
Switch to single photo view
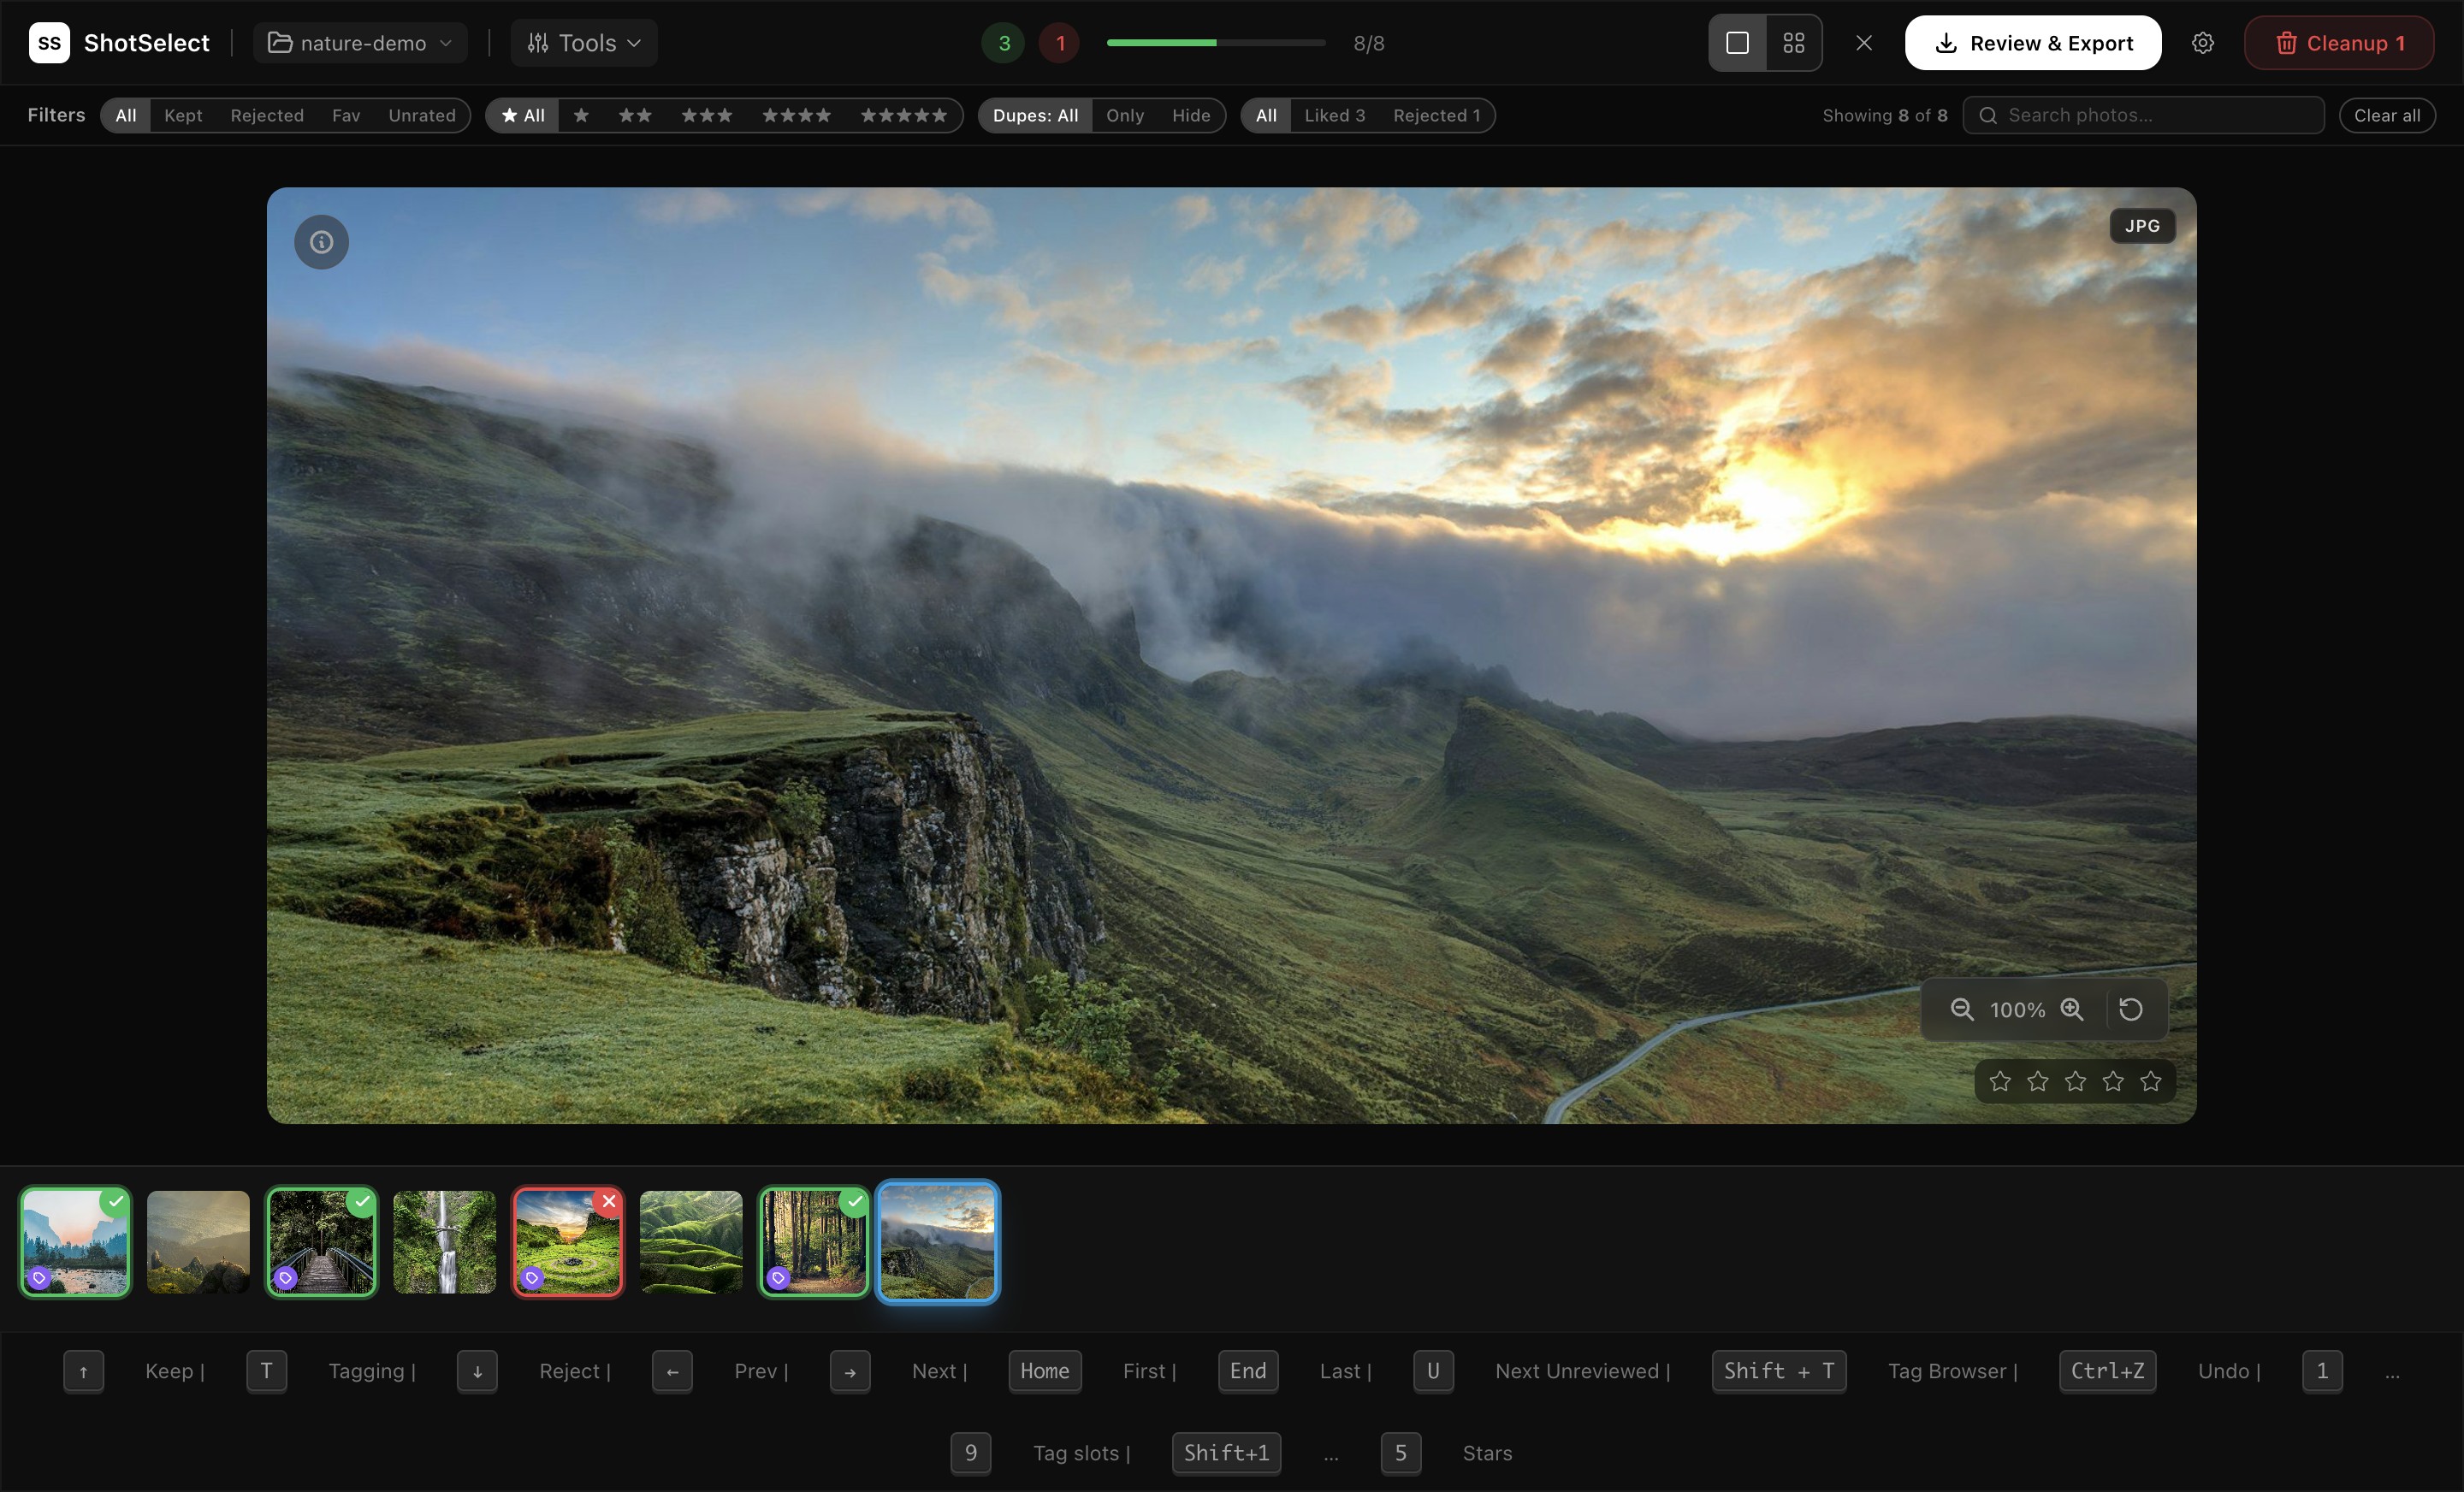point(1736,42)
